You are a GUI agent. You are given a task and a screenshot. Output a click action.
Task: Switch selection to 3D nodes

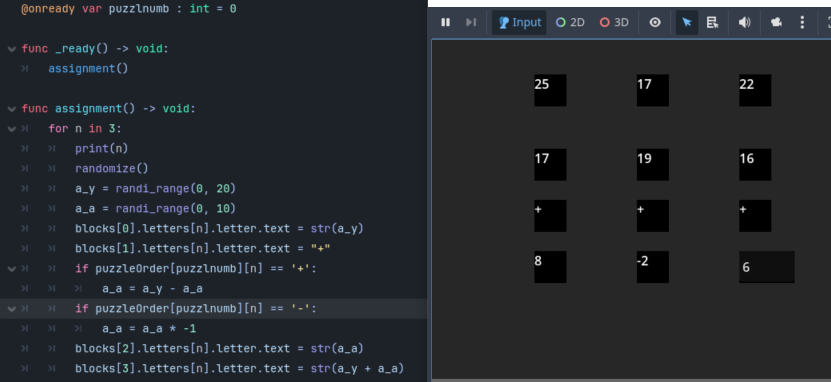(x=614, y=22)
